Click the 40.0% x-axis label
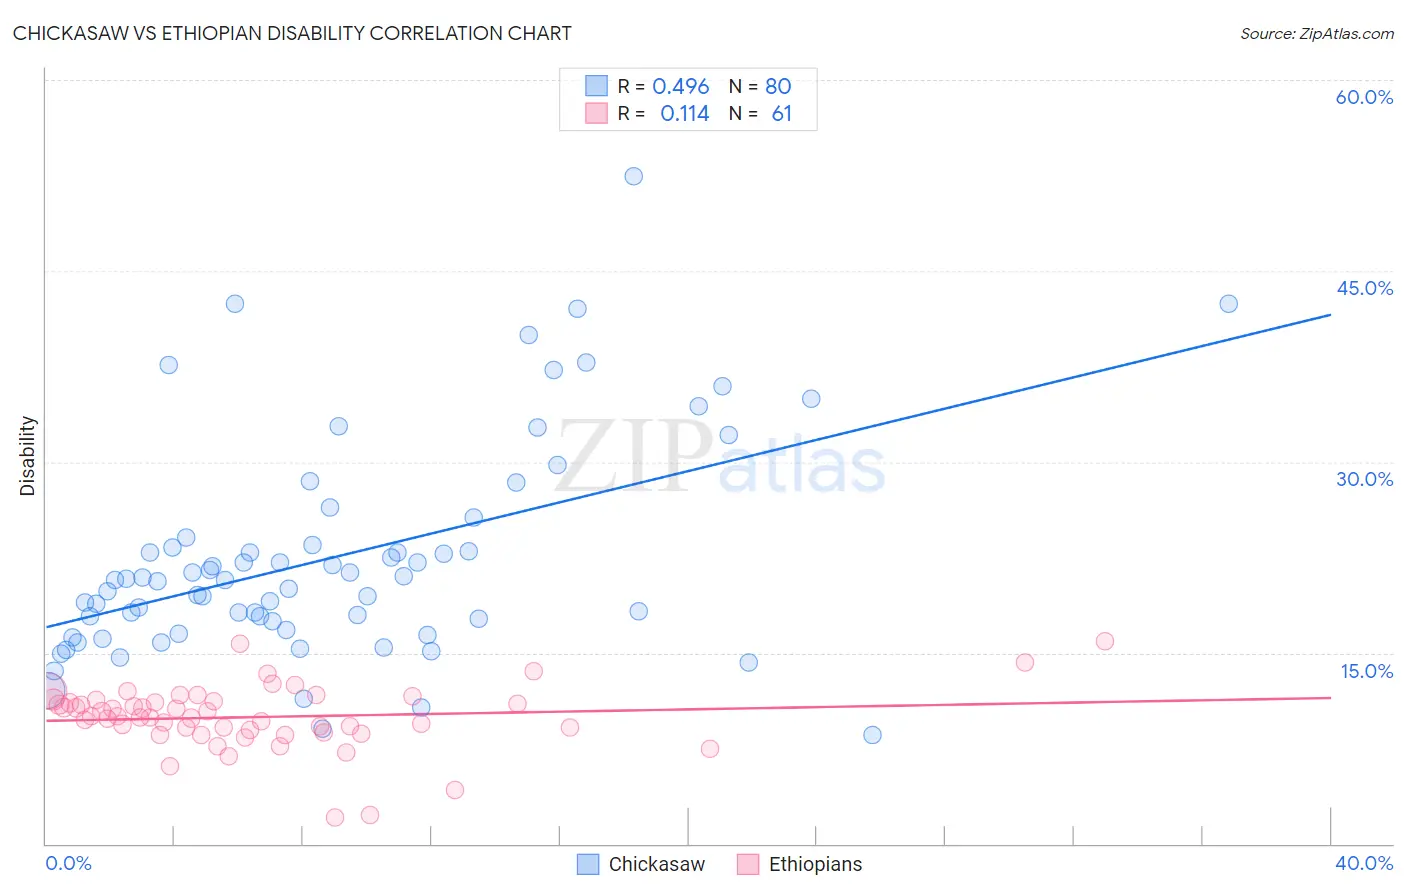1406x892 pixels. tap(1364, 863)
